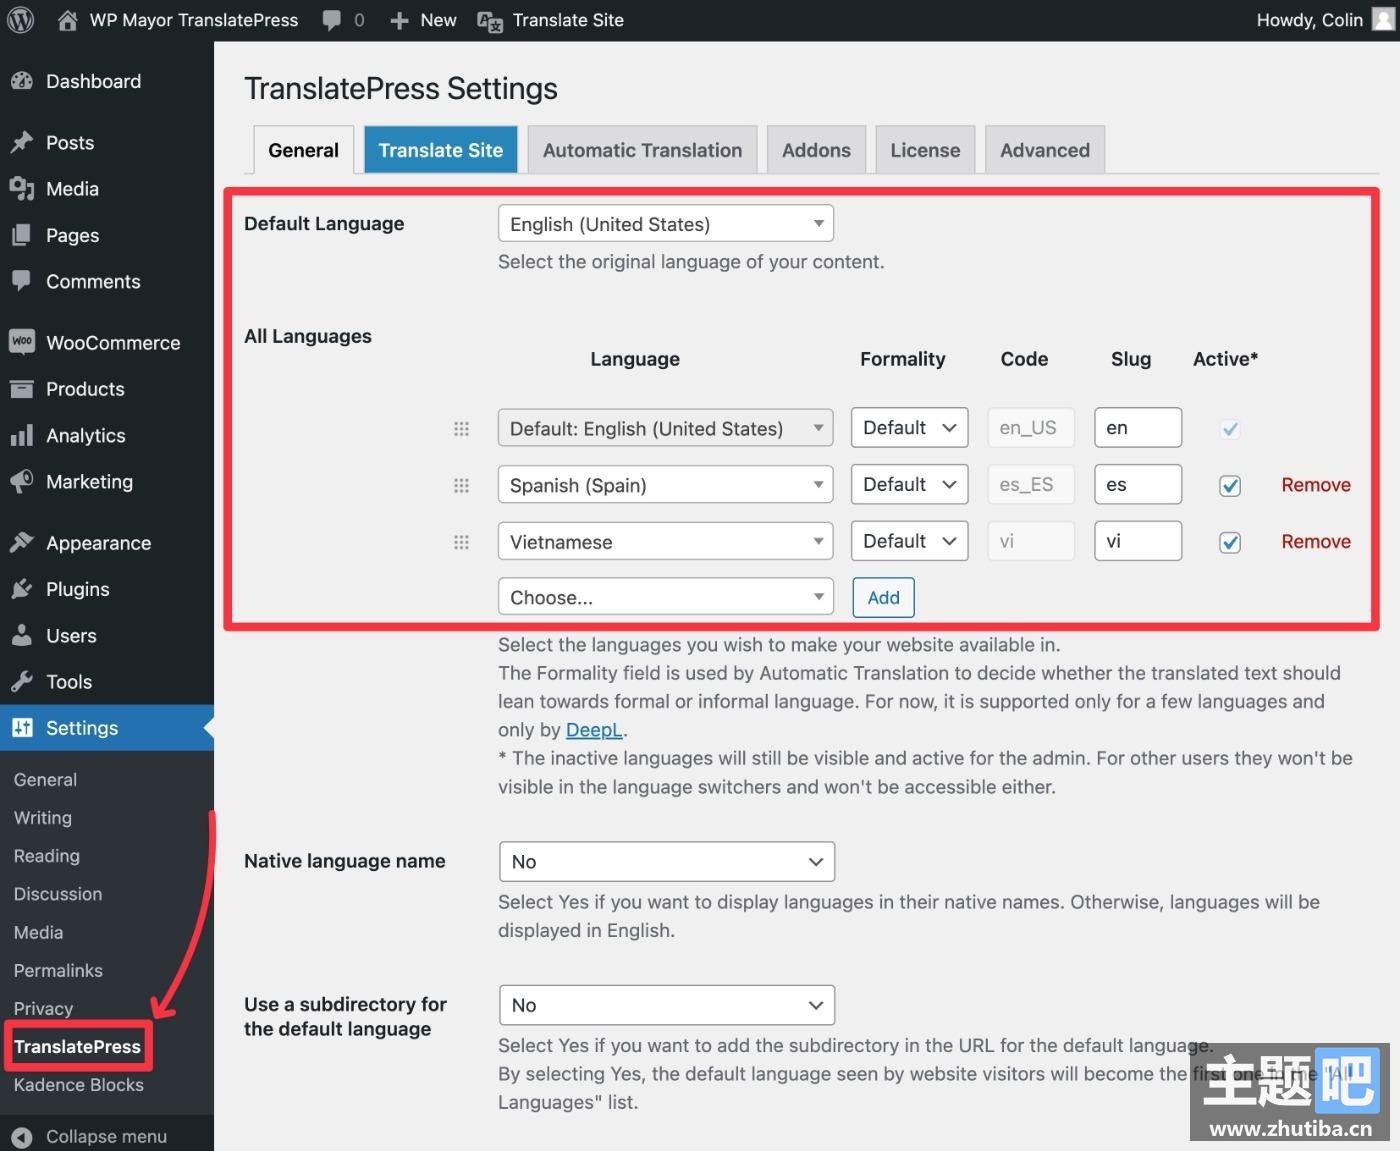Click the Marketing megaphone icon
The height and width of the screenshot is (1151, 1400).
tap(22, 482)
